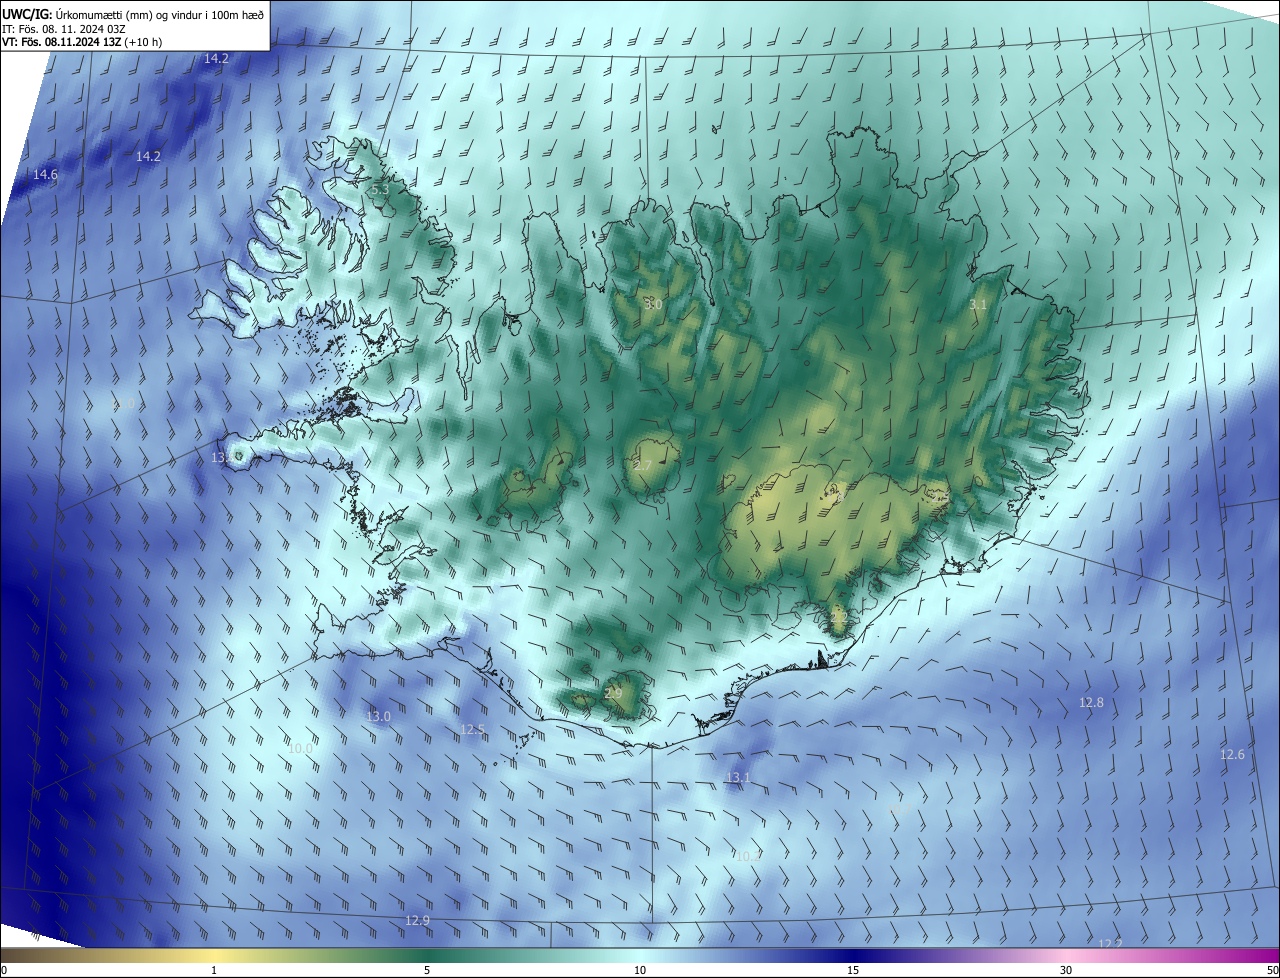
Task: Click the IT: Fös. 08. 11. 2024 03Z line
Action: 63,28
